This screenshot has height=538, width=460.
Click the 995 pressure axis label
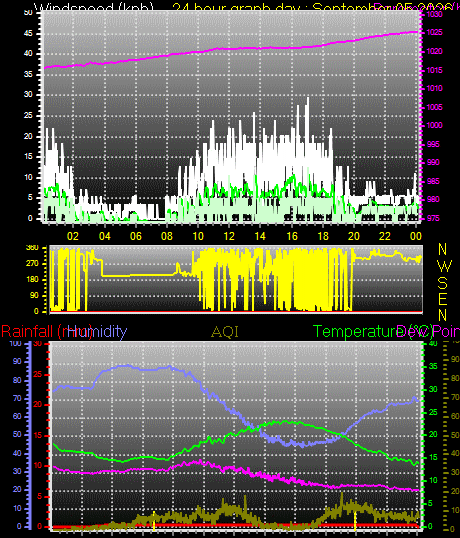click(433, 144)
